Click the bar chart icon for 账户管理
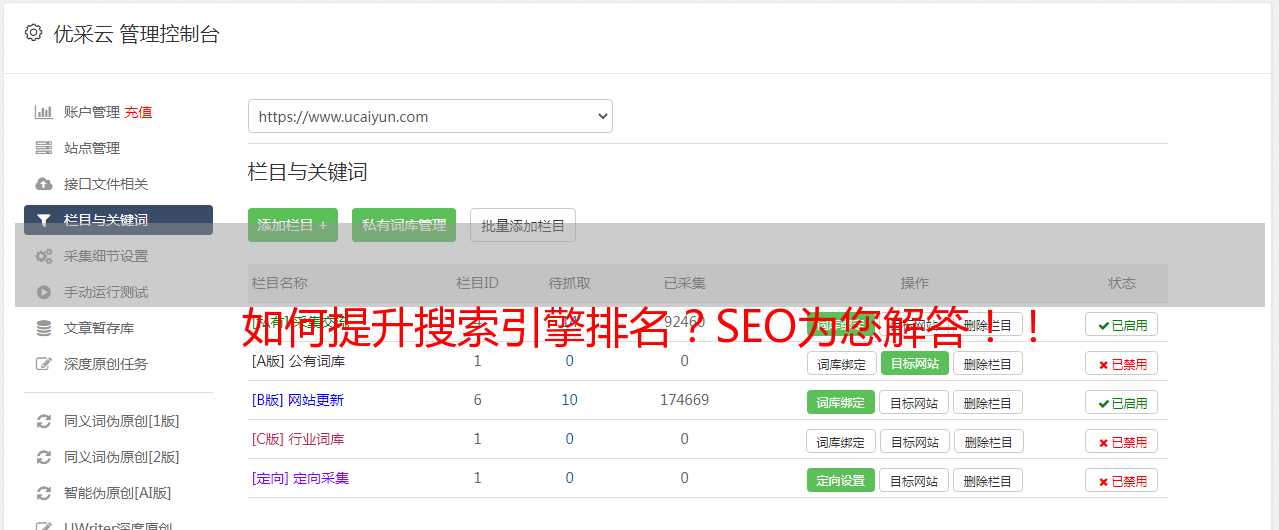 [x=43, y=112]
